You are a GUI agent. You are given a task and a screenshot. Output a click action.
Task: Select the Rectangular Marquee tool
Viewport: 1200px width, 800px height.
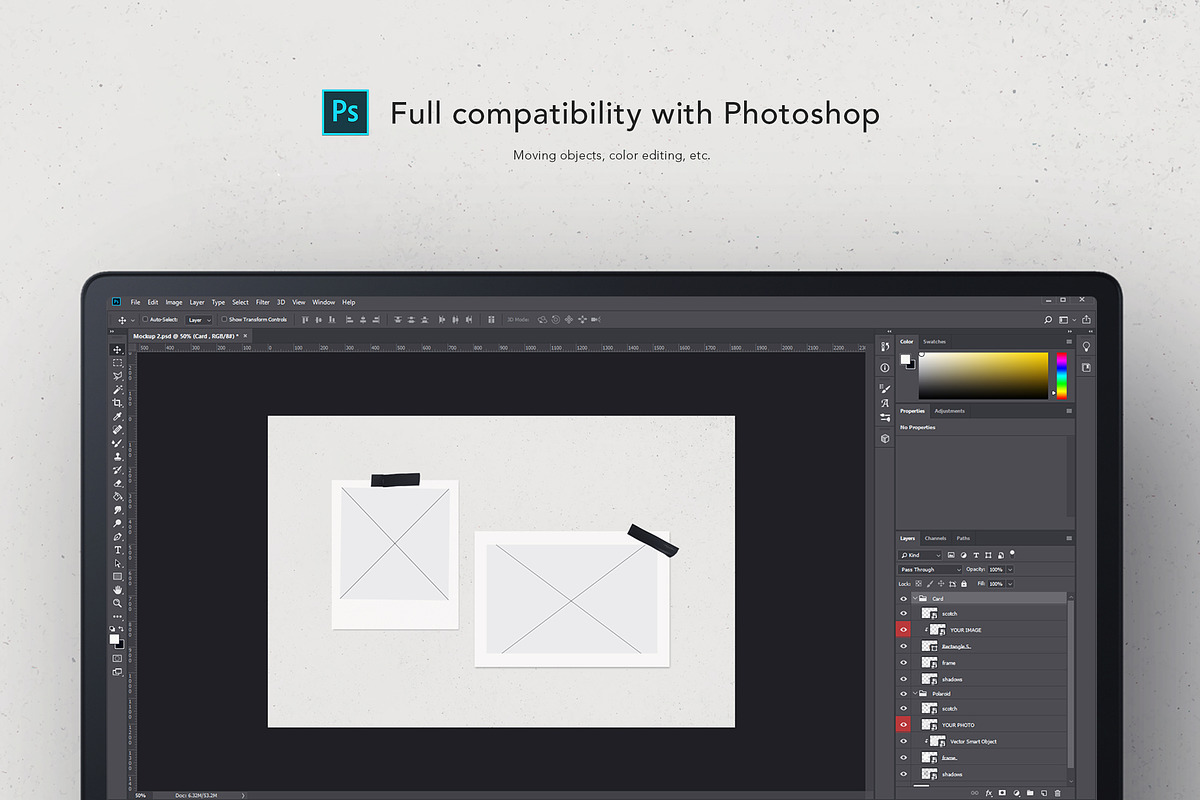click(x=117, y=362)
